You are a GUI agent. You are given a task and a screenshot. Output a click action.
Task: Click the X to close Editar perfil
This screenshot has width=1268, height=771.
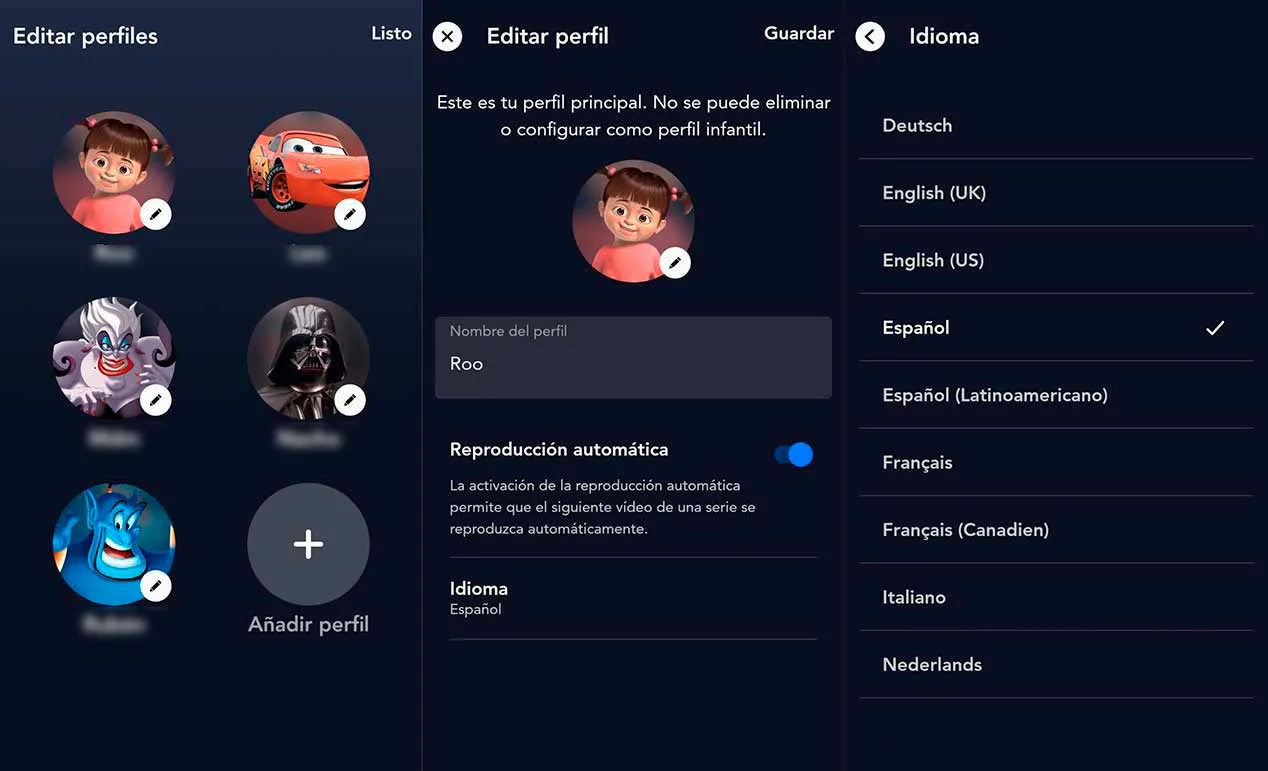pyautogui.click(x=447, y=36)
